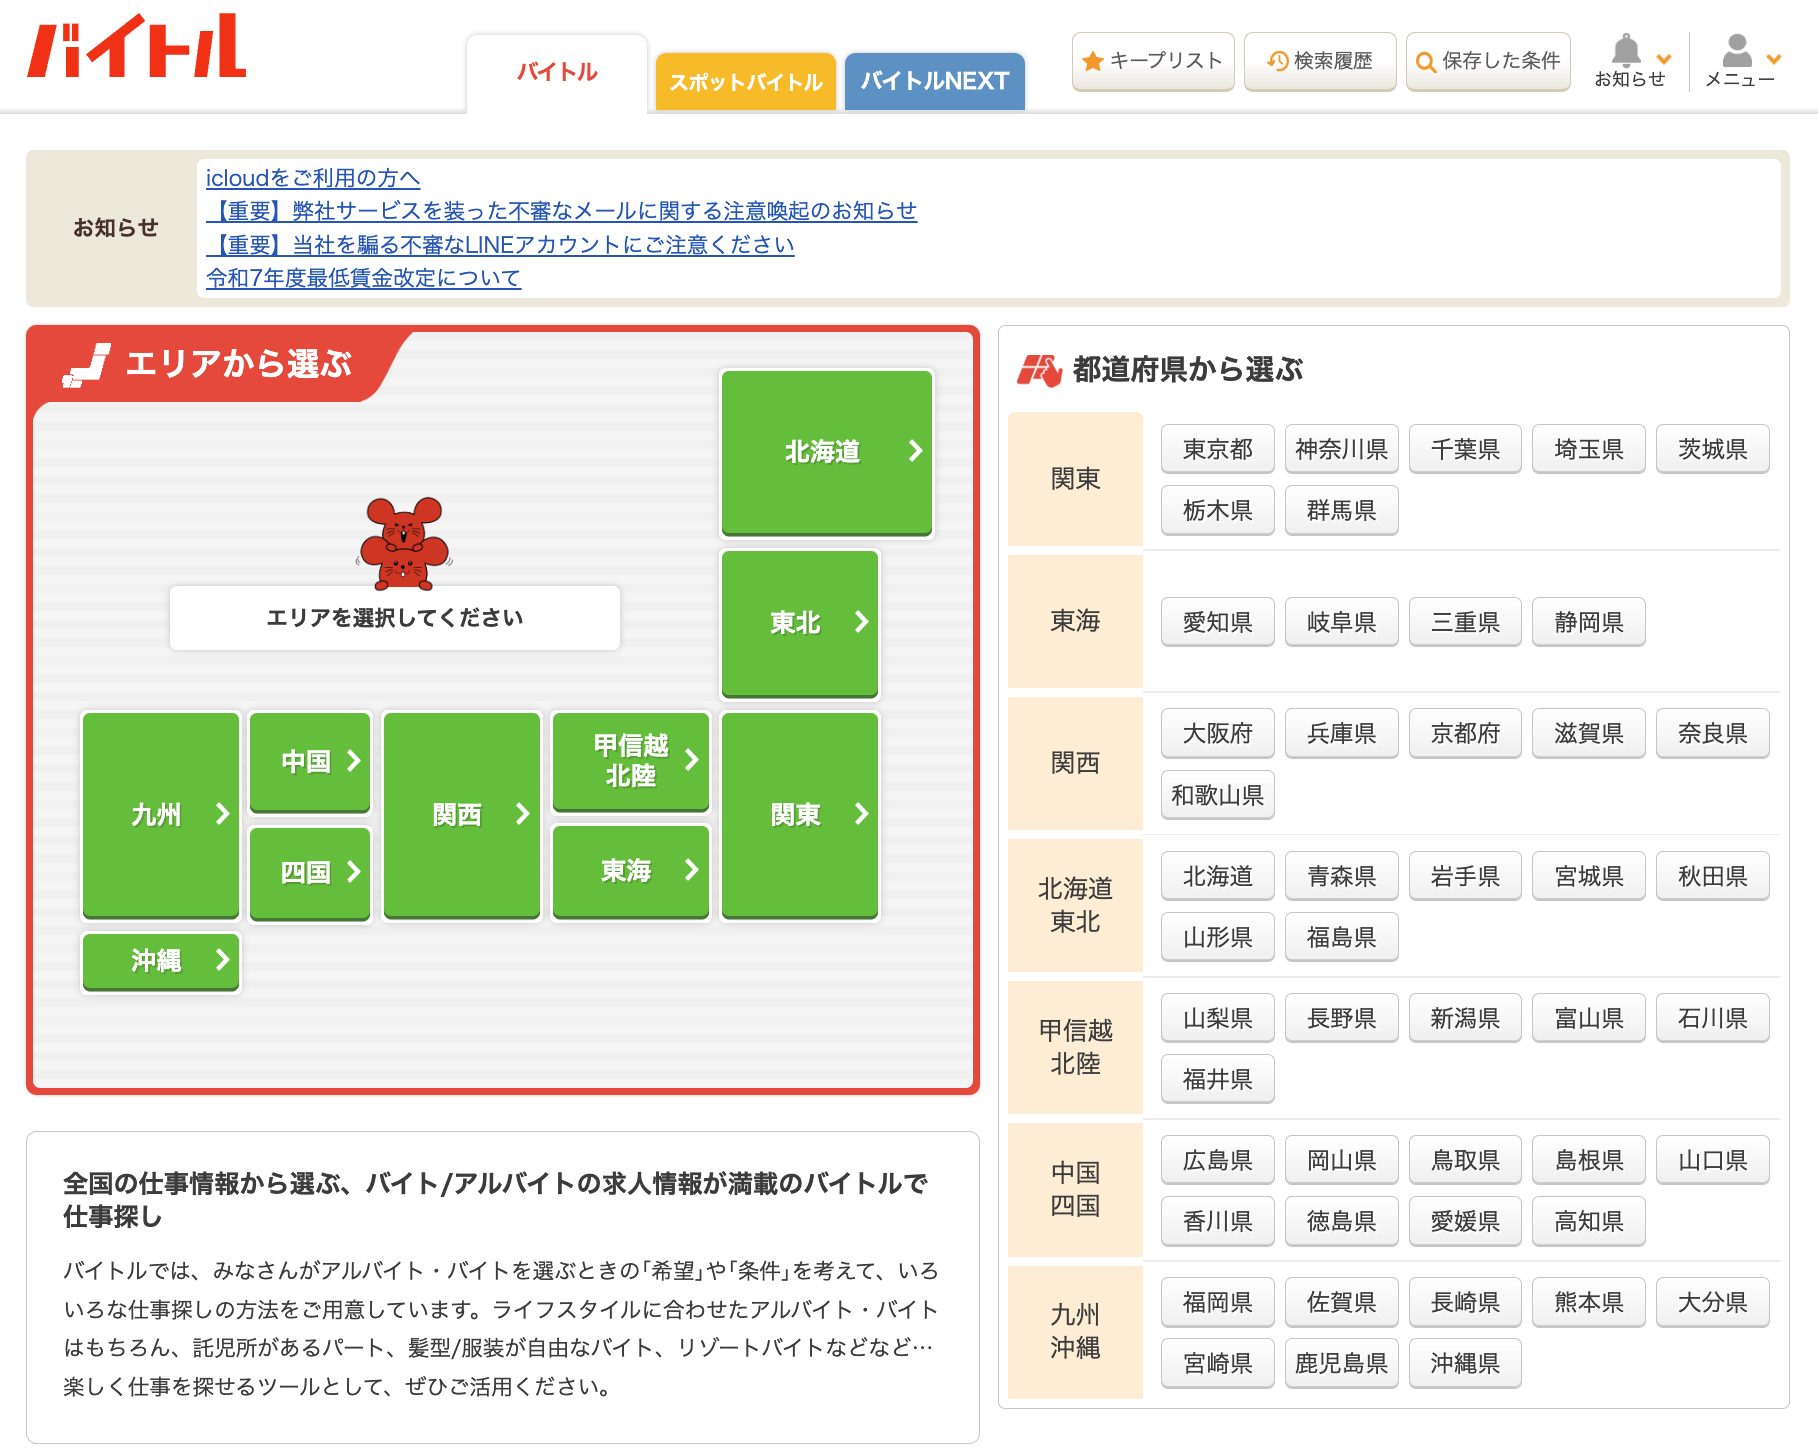The width and height of the screenshot is (1818, 1456).
Task: Expand the 北海道 area tile
Action: point(826,452)
